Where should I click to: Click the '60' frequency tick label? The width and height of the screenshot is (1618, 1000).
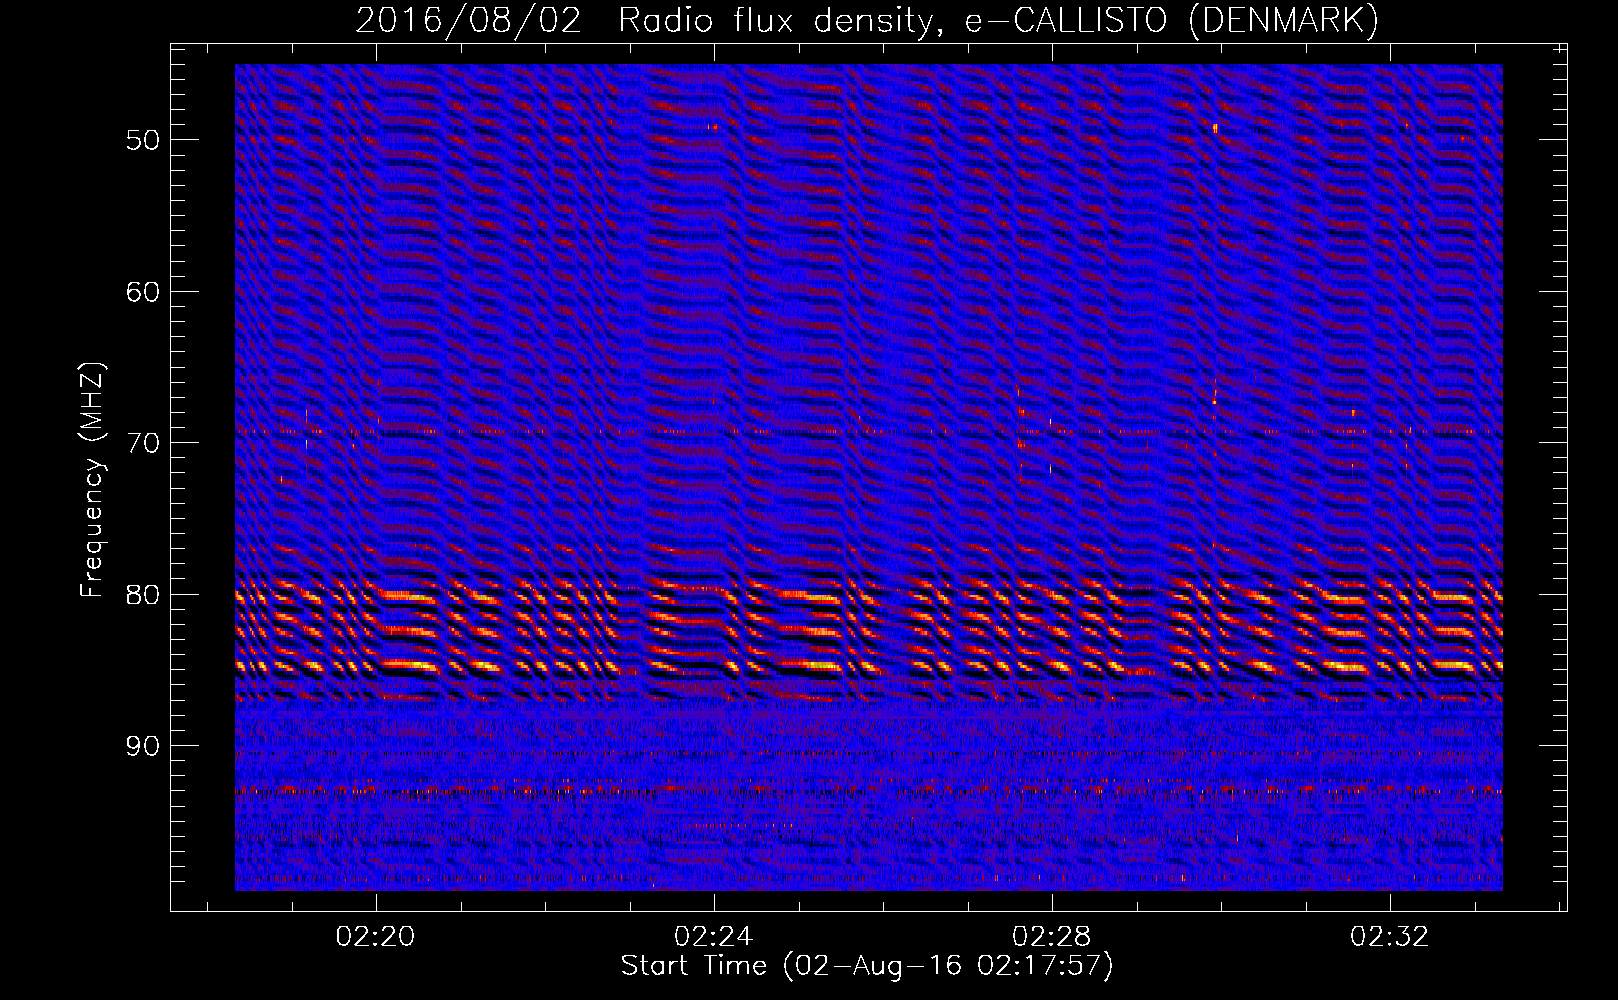pyautogui.click(x=143, y=292)
